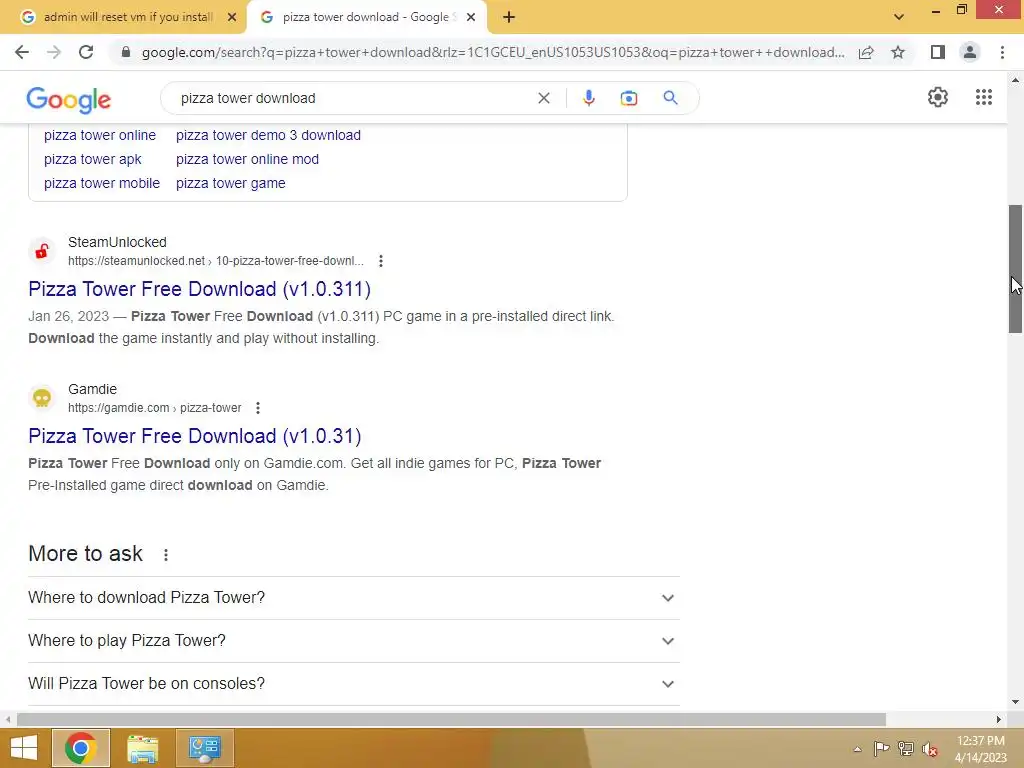
Task: View site info via the padlock icon
Action: [x=126, y=52]
